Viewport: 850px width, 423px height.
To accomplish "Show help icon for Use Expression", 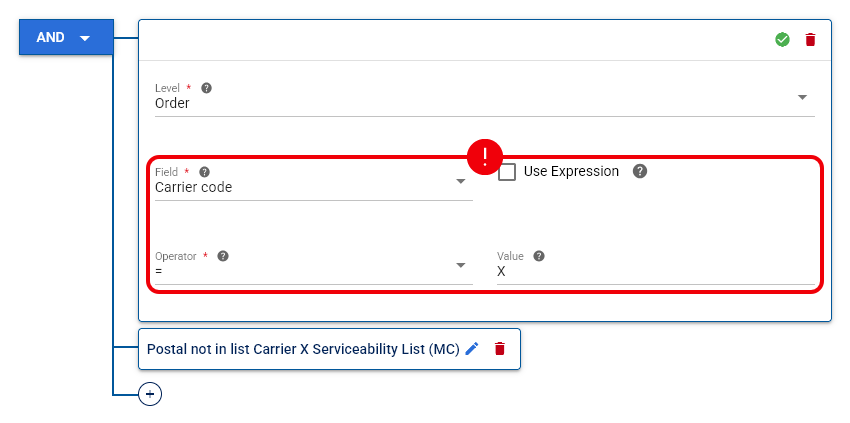I will pyautogui.click(x=640, y=171).
